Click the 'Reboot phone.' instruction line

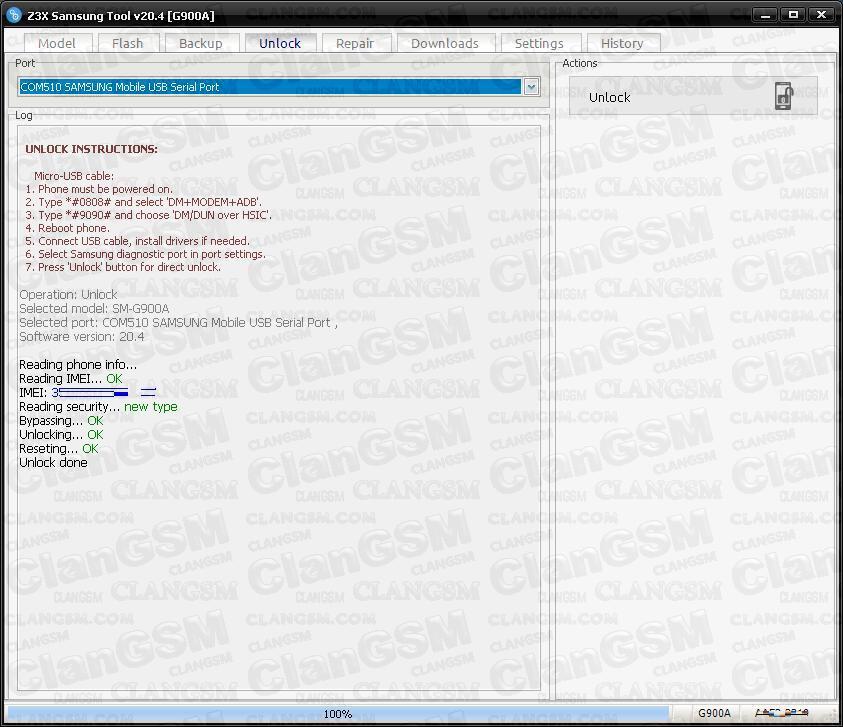[x=67, y=228]
